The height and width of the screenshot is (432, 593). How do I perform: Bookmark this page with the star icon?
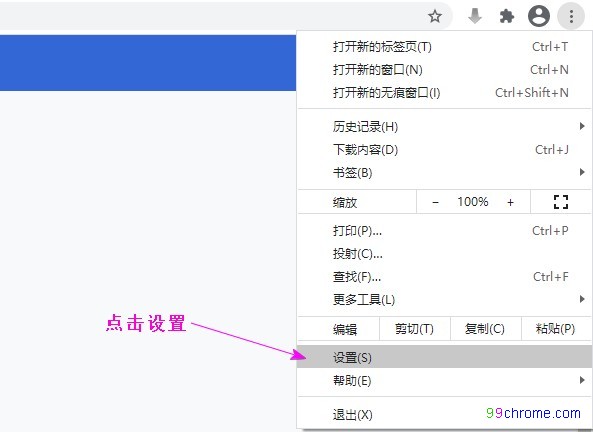[x=435, y=16]
